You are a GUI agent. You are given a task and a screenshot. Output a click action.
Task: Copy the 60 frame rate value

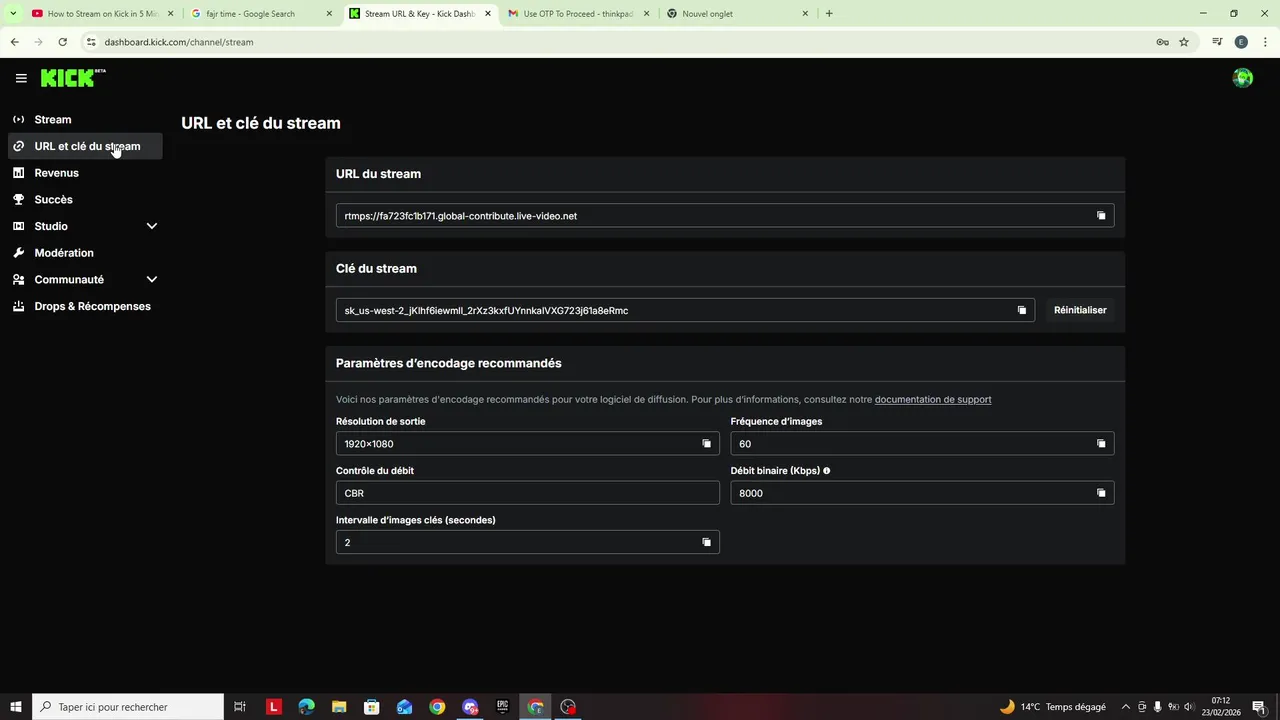pyautogui.click(x=1101, y=444)
